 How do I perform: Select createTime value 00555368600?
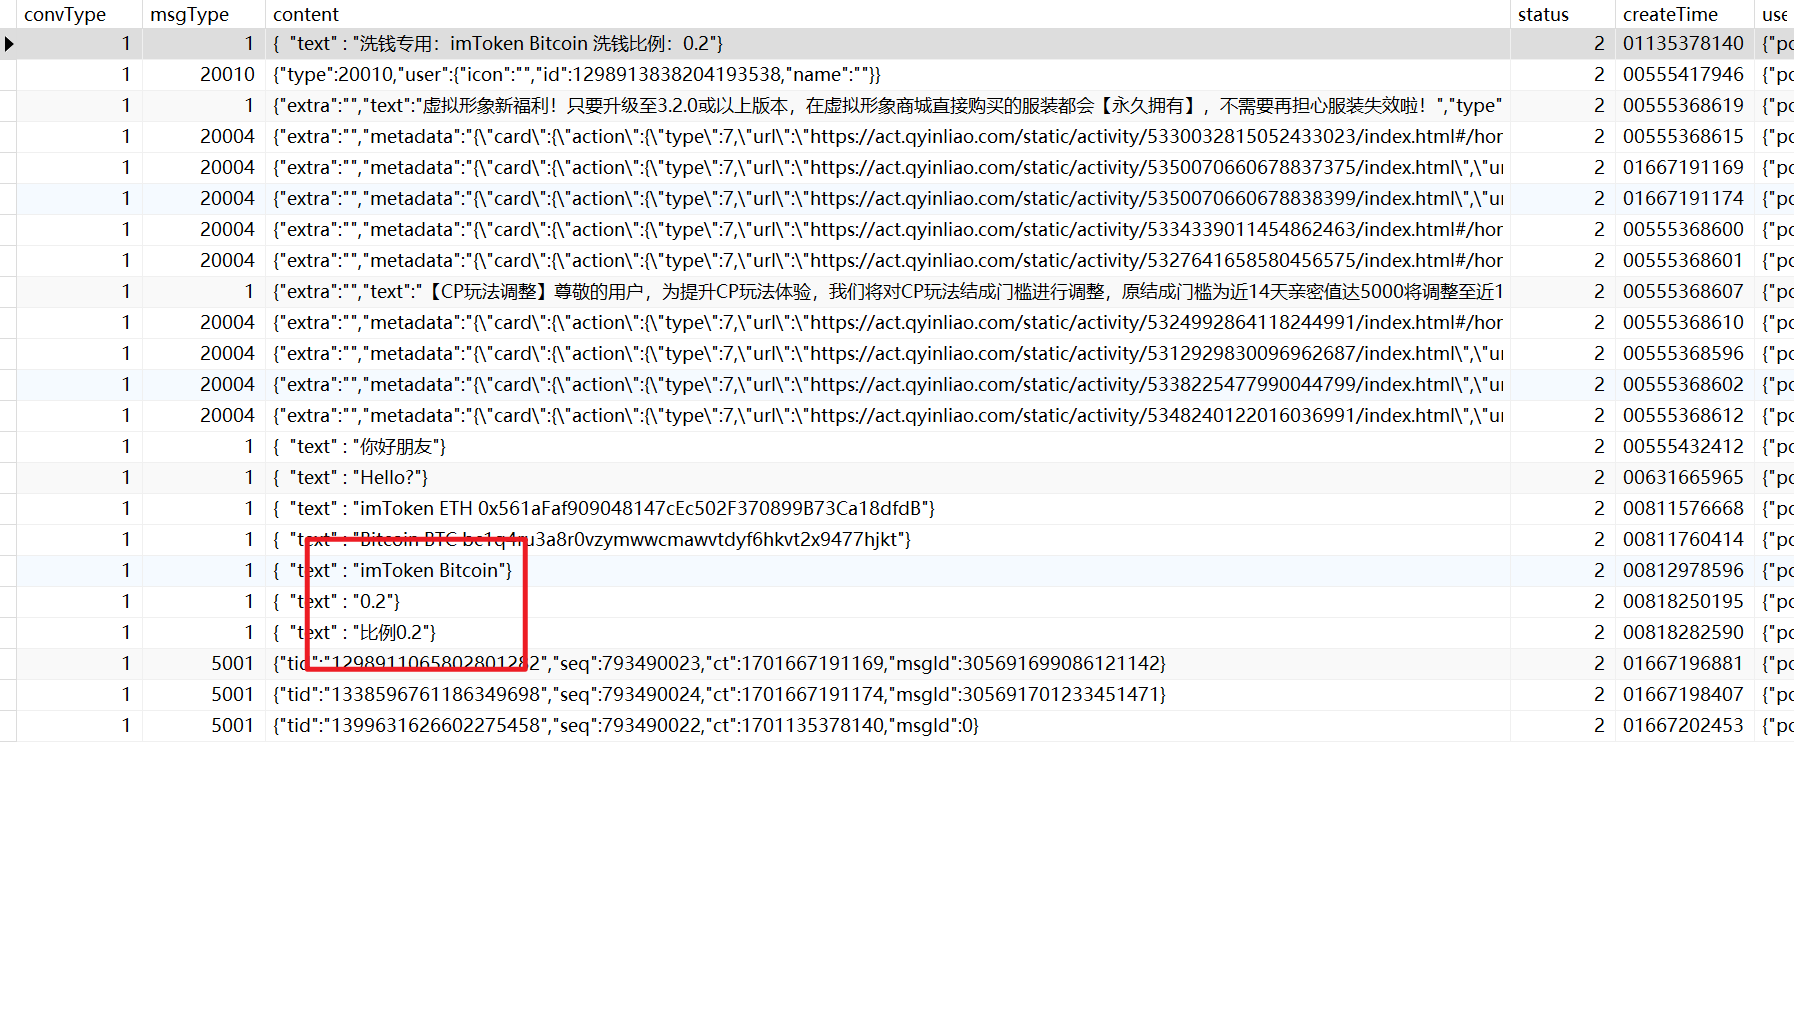[1684, 229]
